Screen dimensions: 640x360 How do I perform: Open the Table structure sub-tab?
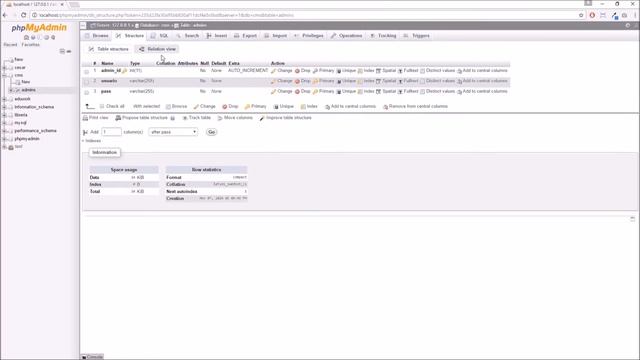pyautogui.click(x=109, y=49)
